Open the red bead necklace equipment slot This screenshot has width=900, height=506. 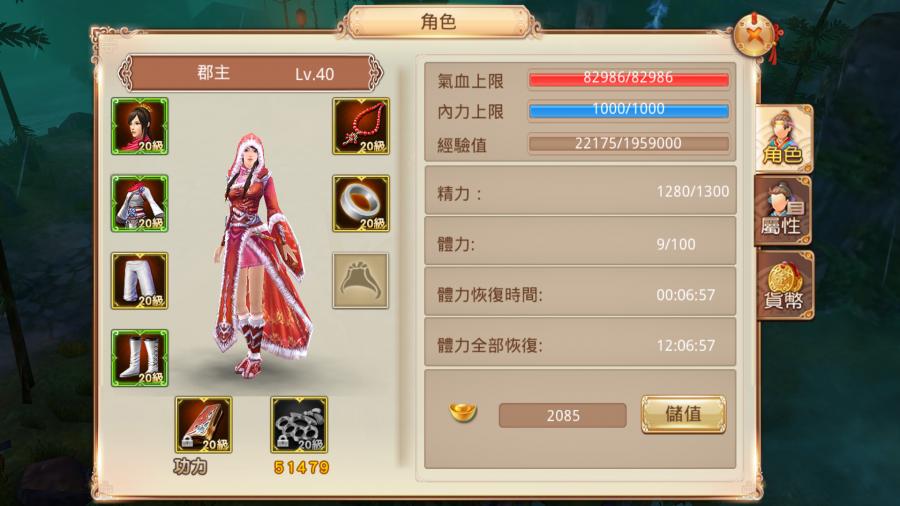pyautogui.click(x=360, y=126)
